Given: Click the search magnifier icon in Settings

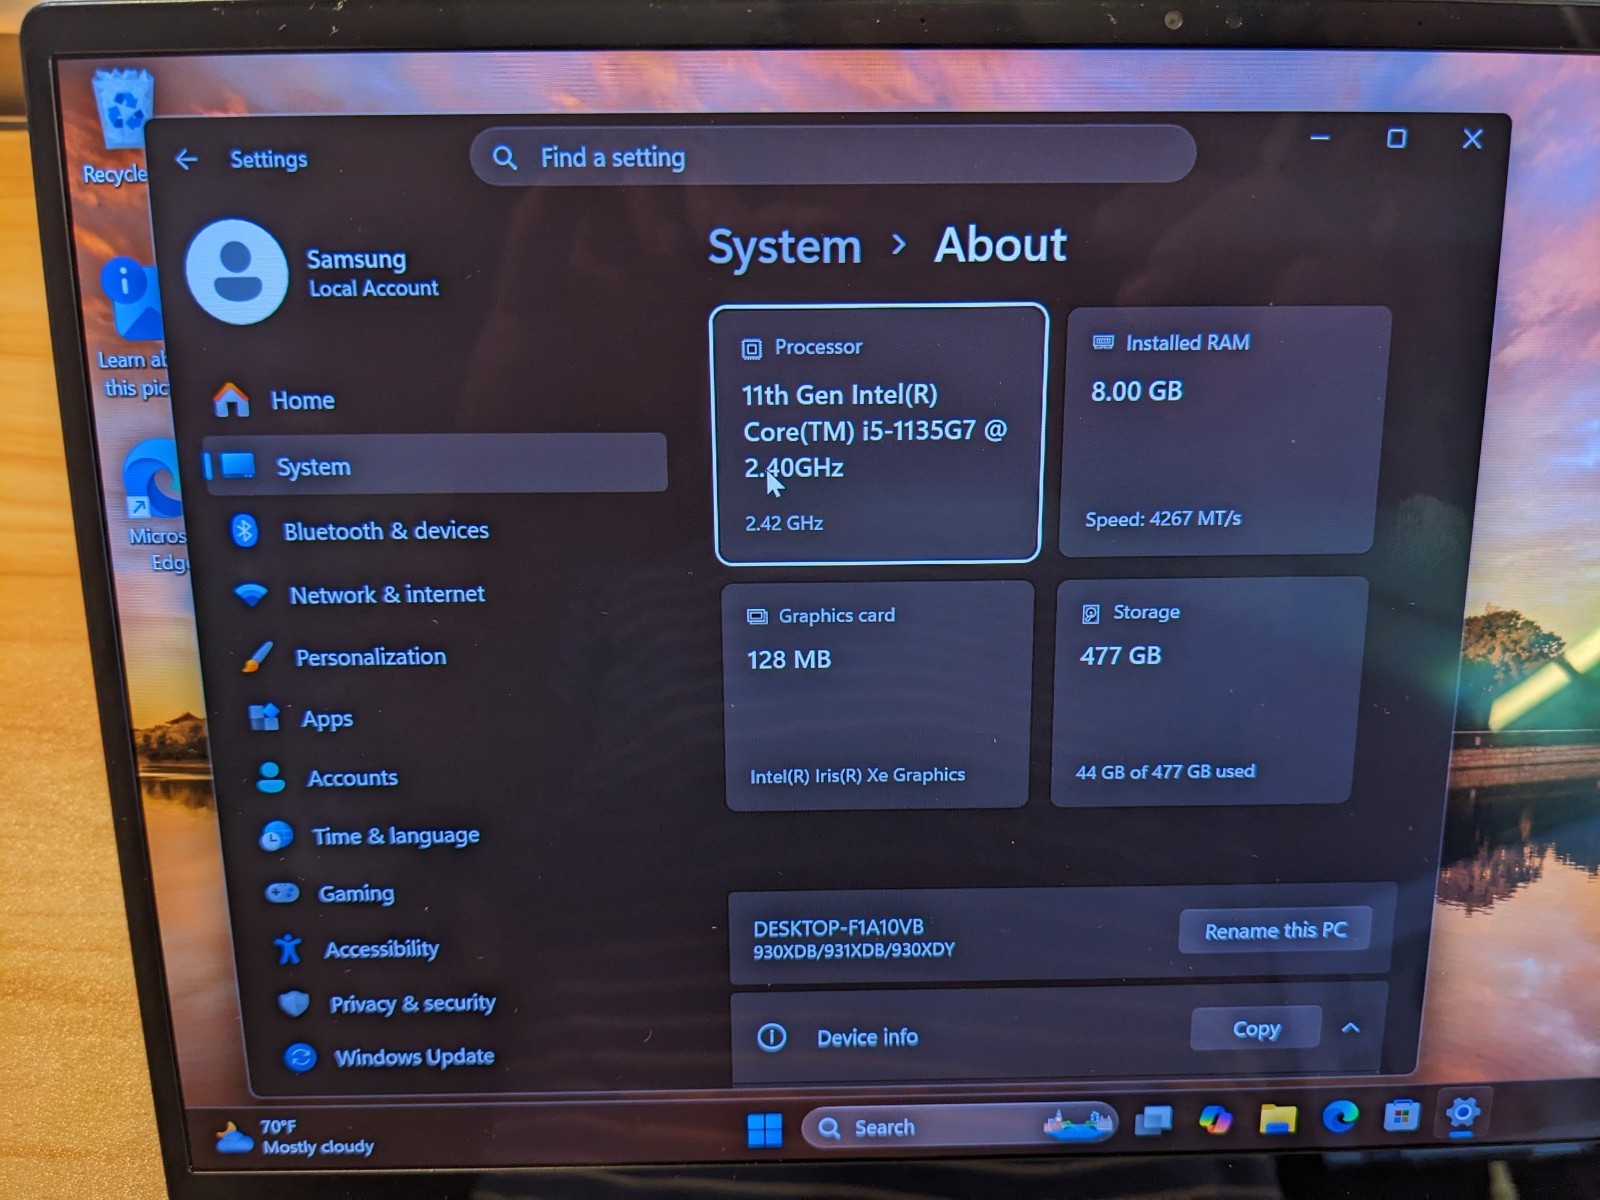Looking at the screenshot, I should pos(505,158).
